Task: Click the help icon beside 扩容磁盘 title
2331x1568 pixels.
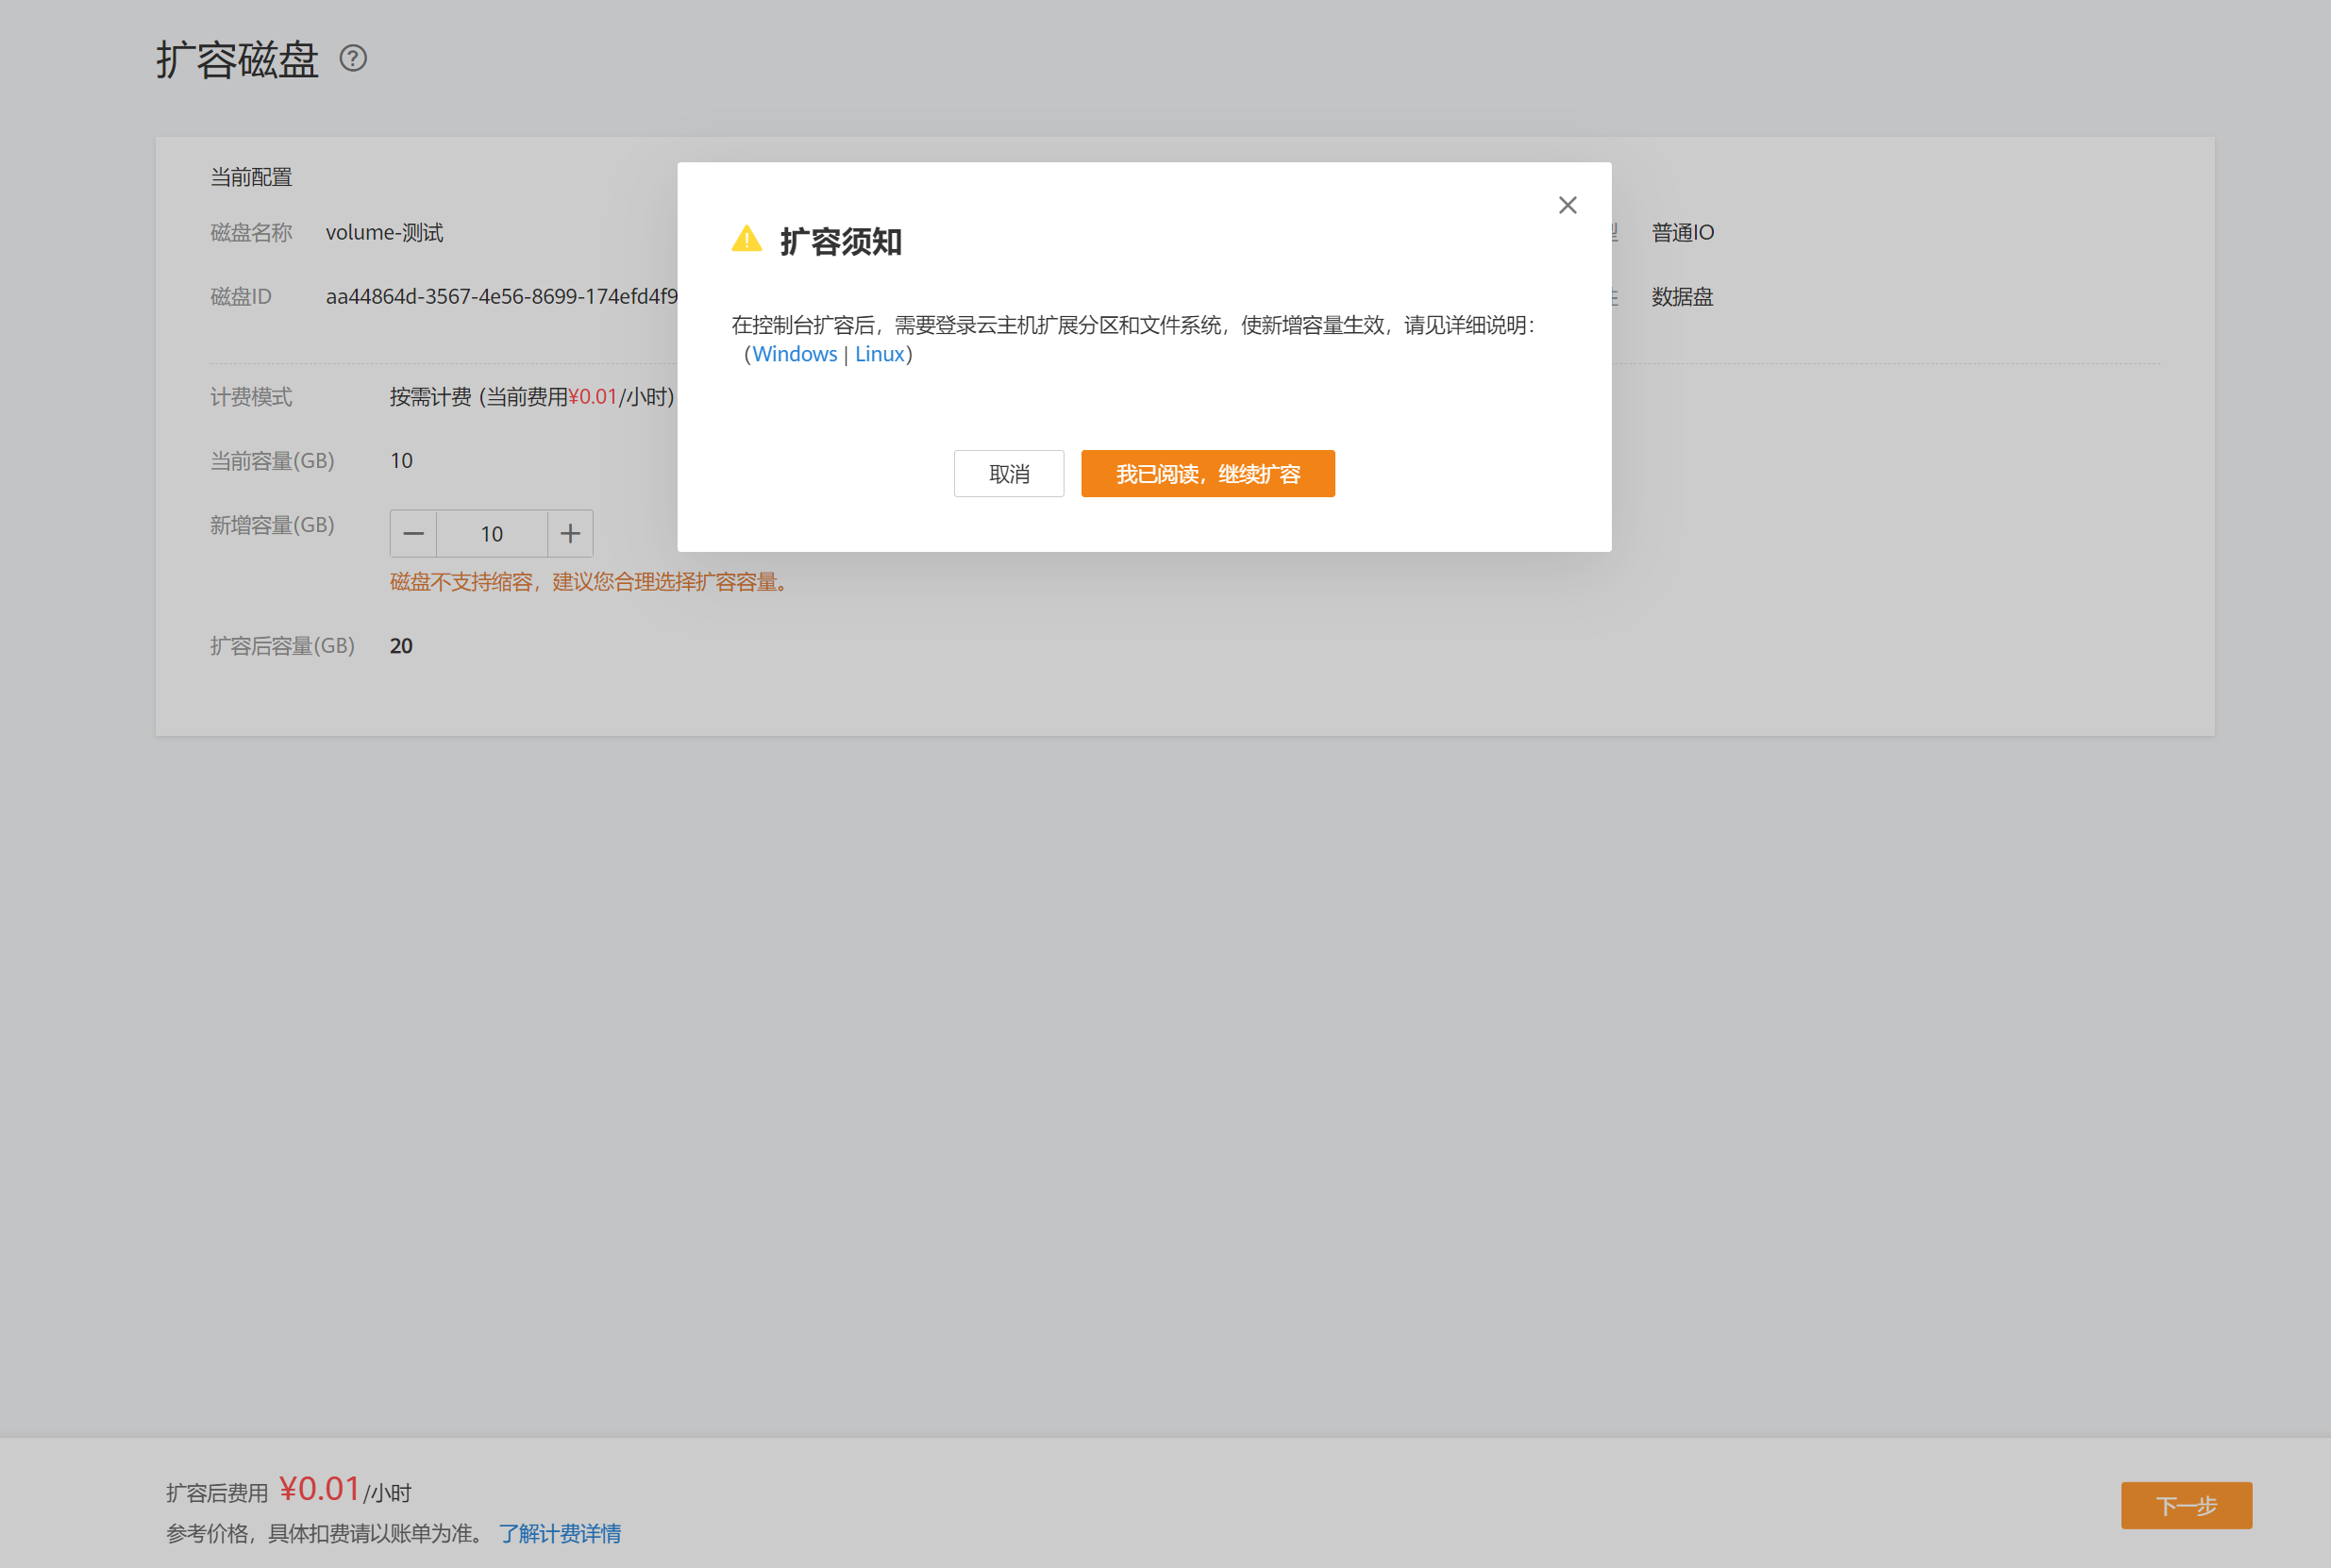Action: [x=353, y=58]
